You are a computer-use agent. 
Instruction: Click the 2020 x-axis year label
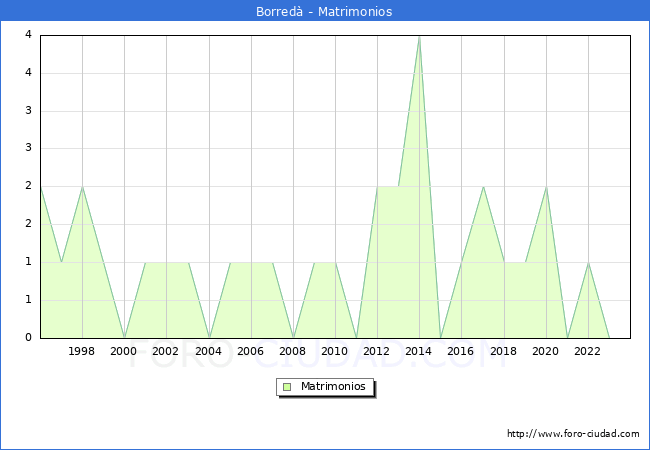click(546, 351)
